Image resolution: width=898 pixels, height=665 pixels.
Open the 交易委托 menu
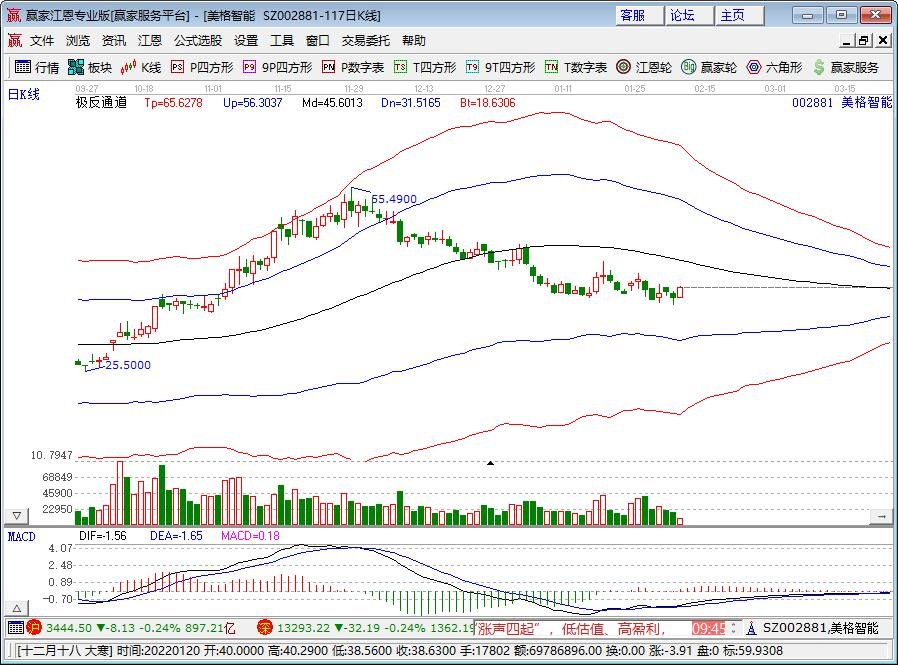point(365,41)
